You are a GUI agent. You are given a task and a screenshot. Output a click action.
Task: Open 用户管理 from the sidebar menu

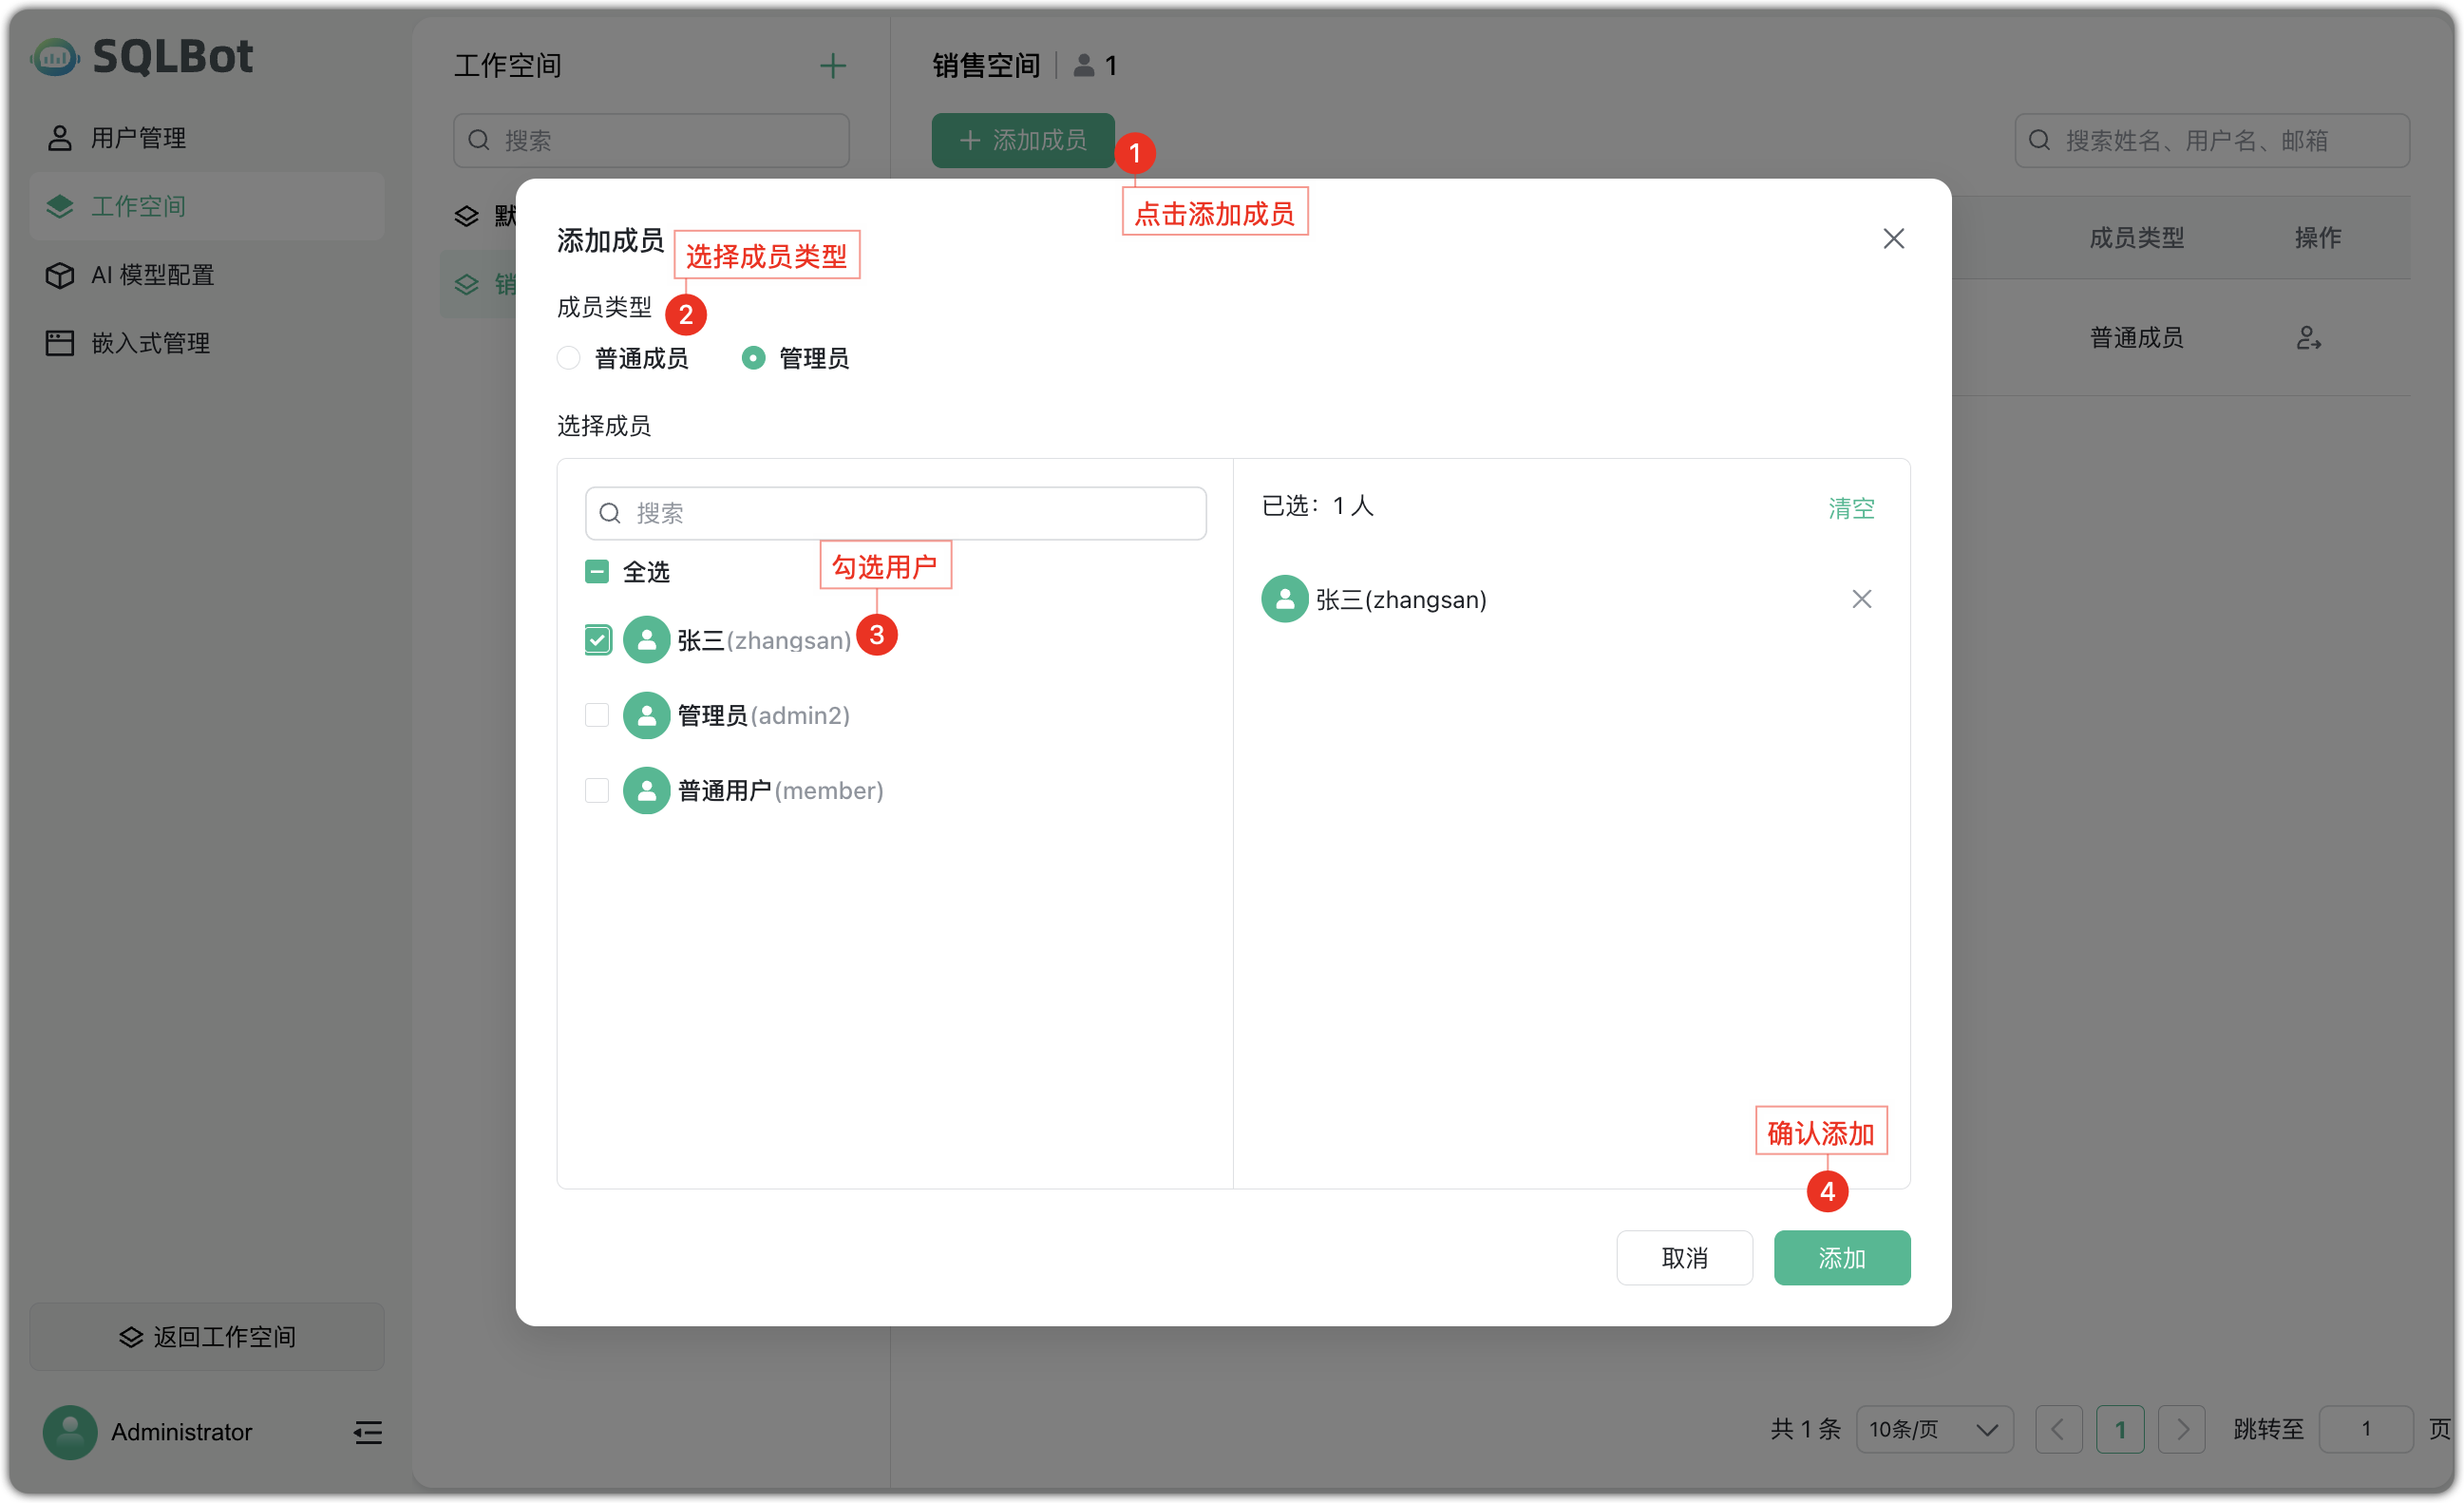click(137, 137)
